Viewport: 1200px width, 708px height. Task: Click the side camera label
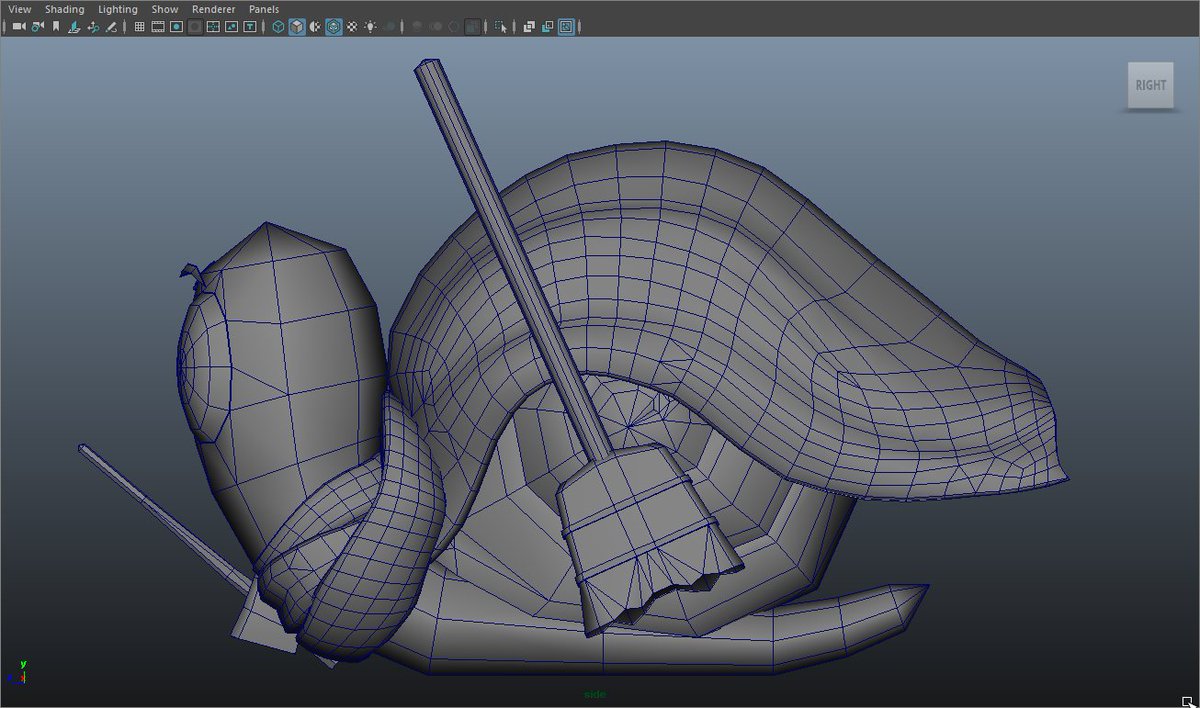[593, 692]
